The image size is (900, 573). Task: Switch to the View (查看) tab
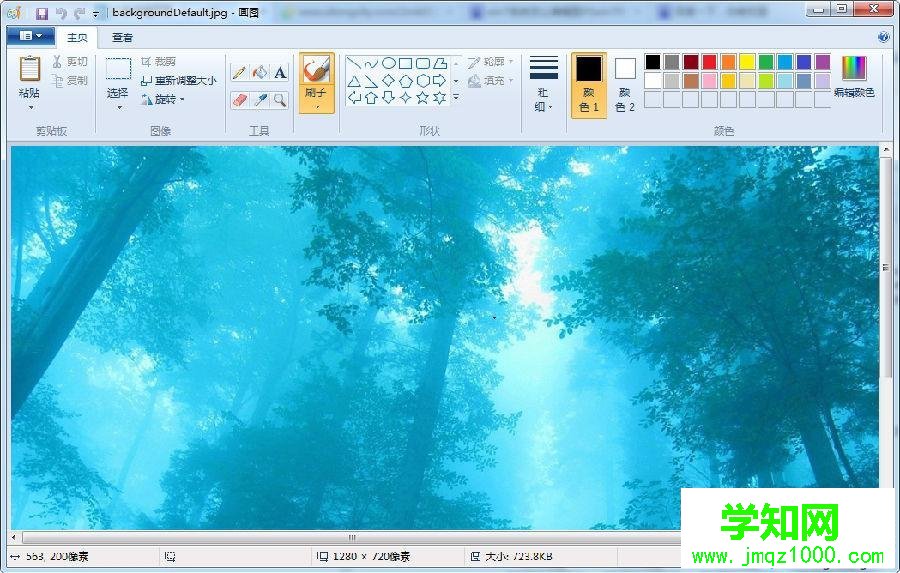click(122, 38)
